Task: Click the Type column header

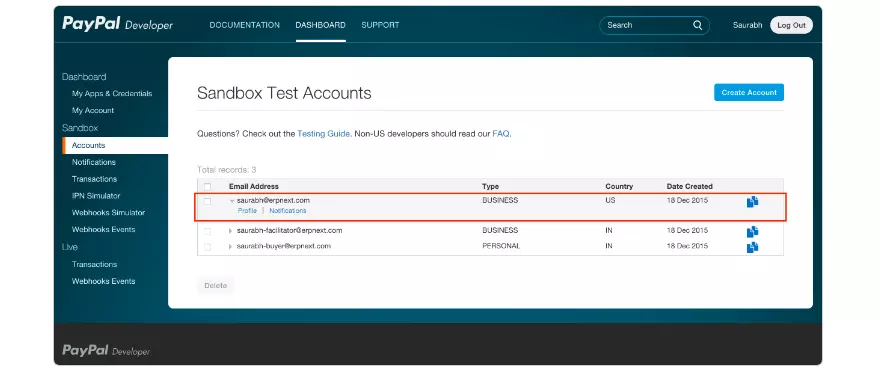Action: click(491, 187)
